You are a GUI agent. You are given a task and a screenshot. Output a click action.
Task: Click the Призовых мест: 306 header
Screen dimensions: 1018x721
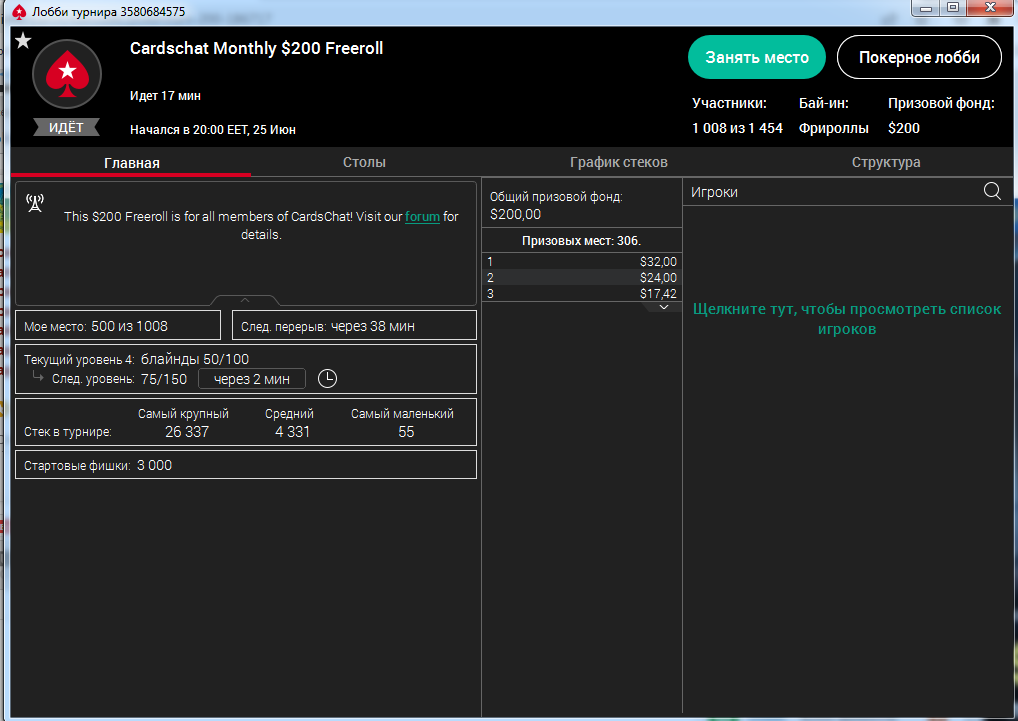point(581,241)
